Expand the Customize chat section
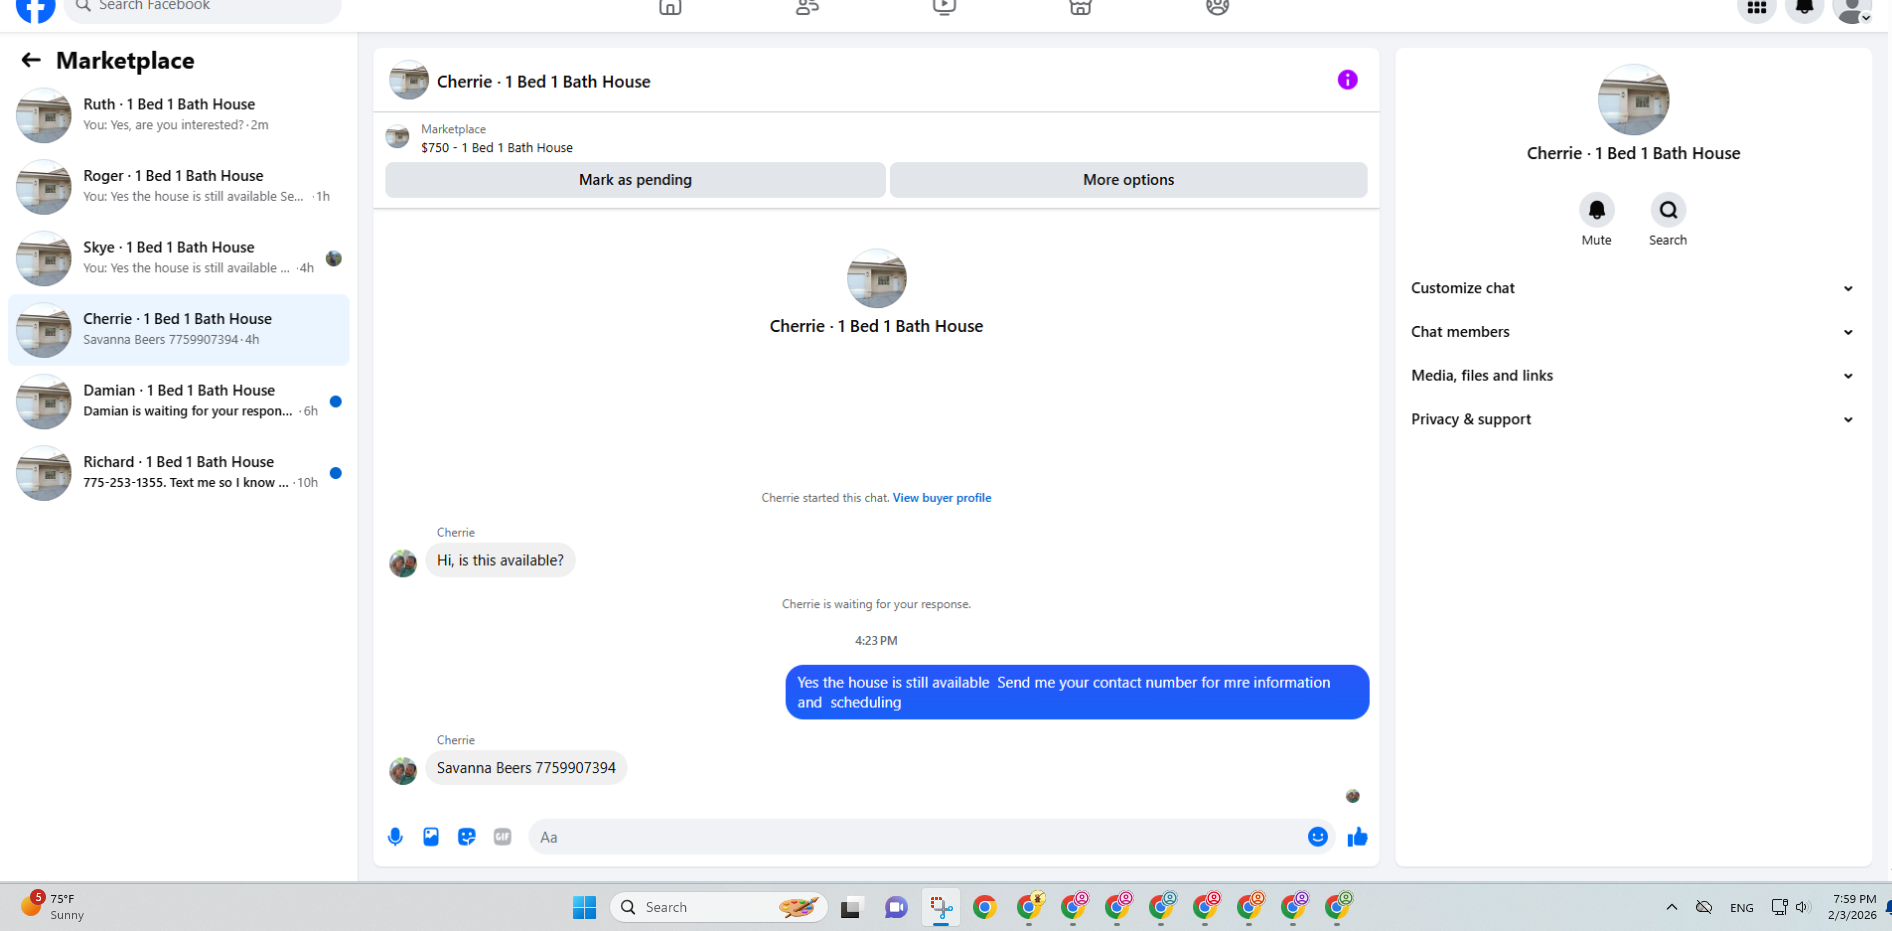Viewport: 1892px width, 931px height. tap(1633, 288)
